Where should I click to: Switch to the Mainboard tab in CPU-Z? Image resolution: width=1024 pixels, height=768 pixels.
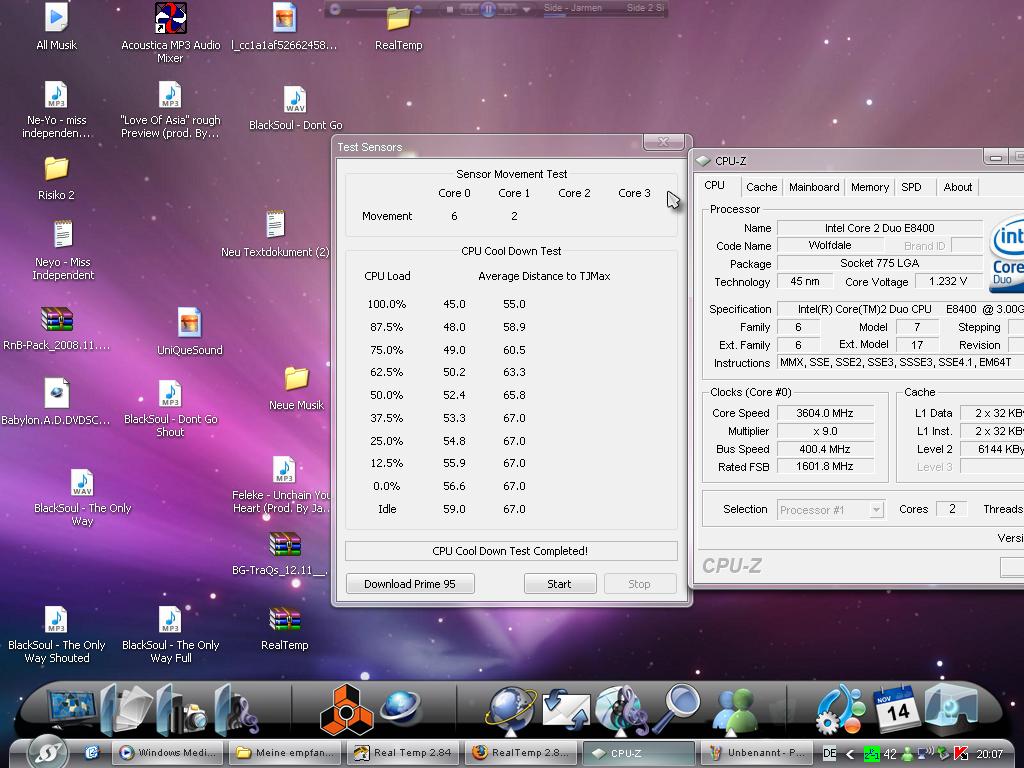(x=814, y=187)
